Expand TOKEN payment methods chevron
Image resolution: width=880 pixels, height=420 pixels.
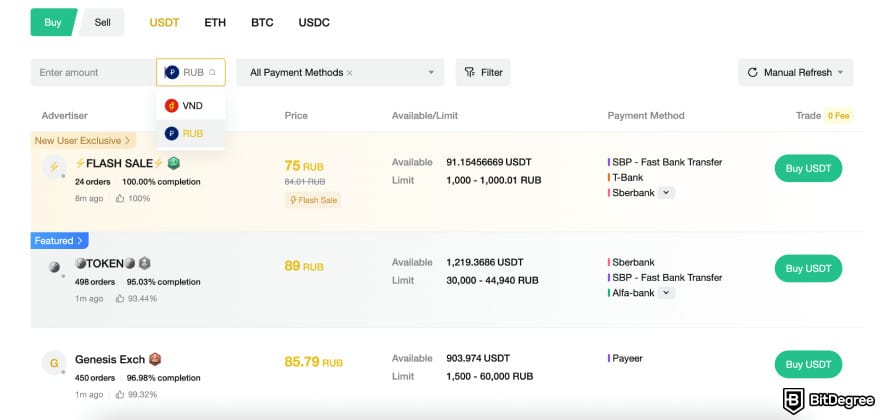coord(666,293)
